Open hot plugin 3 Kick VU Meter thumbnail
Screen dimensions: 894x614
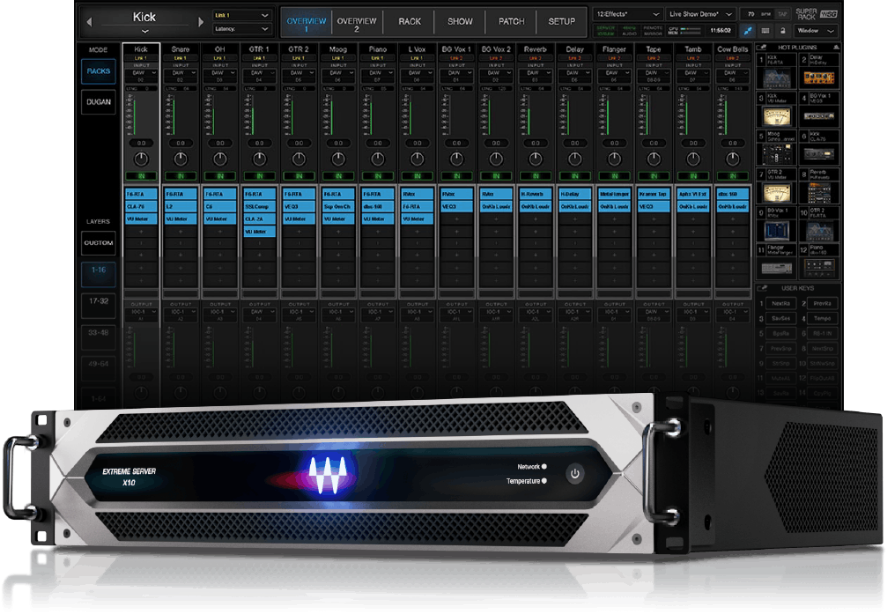click(x=777, y=117)
